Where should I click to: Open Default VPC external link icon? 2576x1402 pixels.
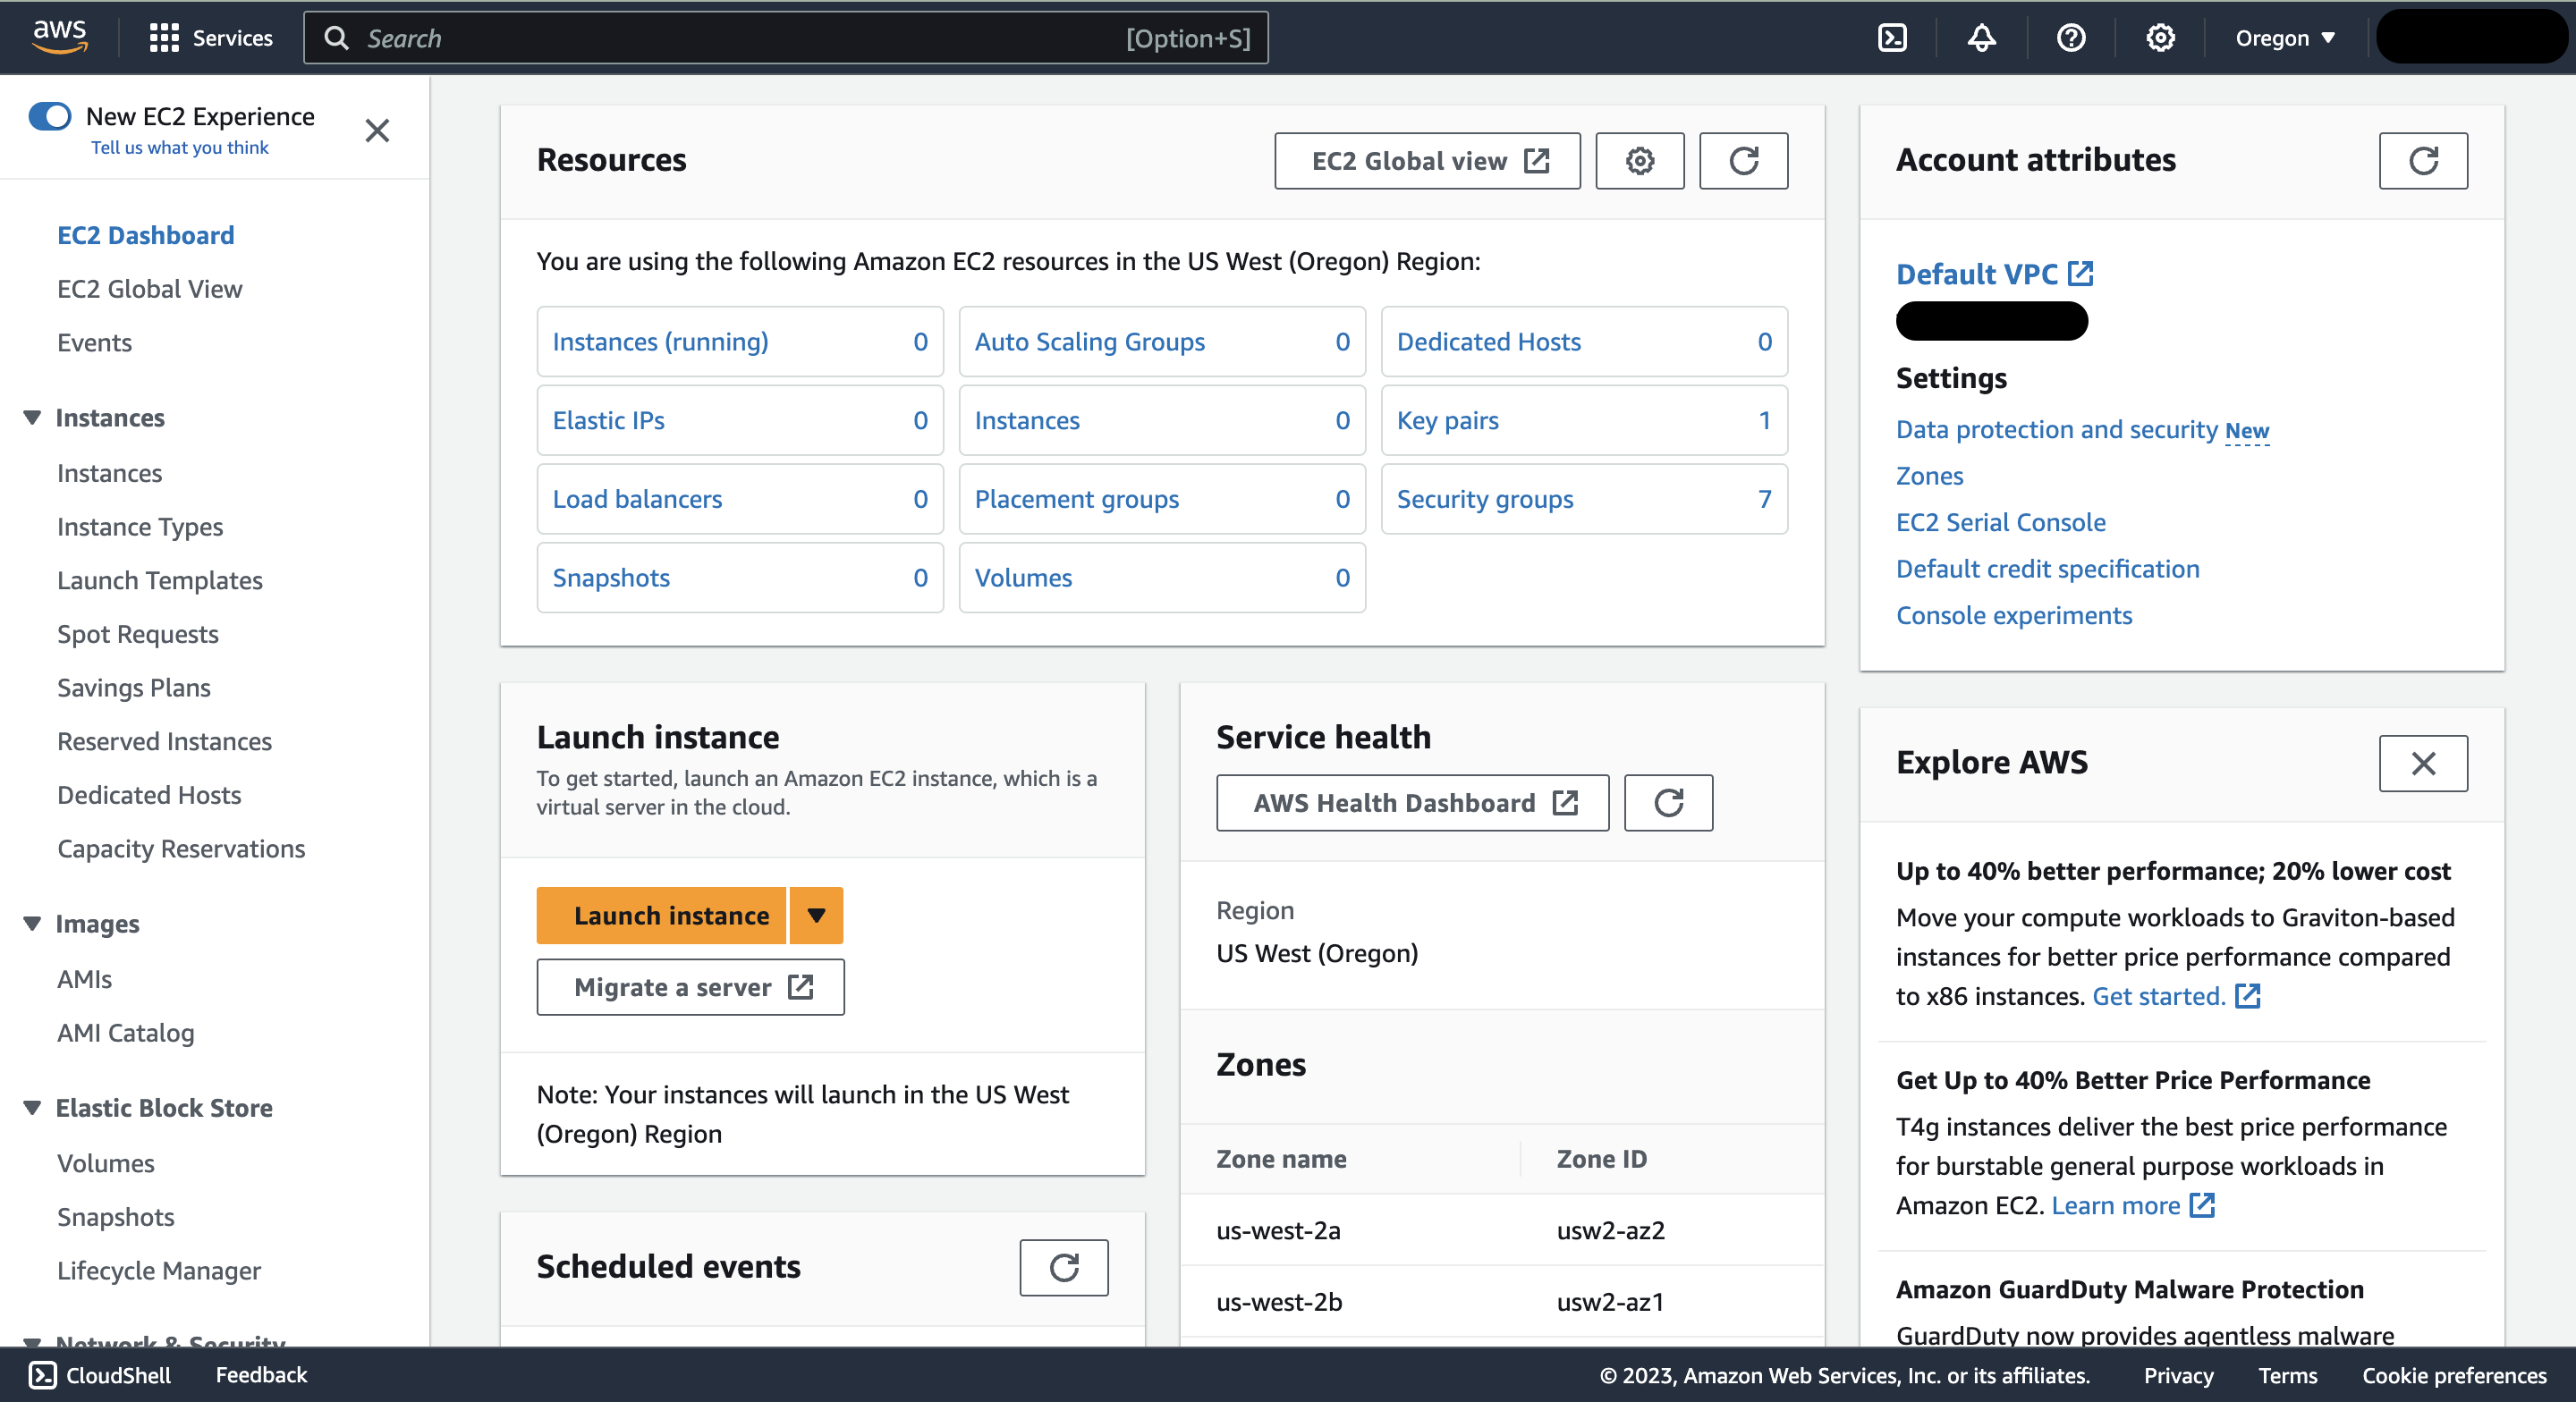tap(2081, 273)
